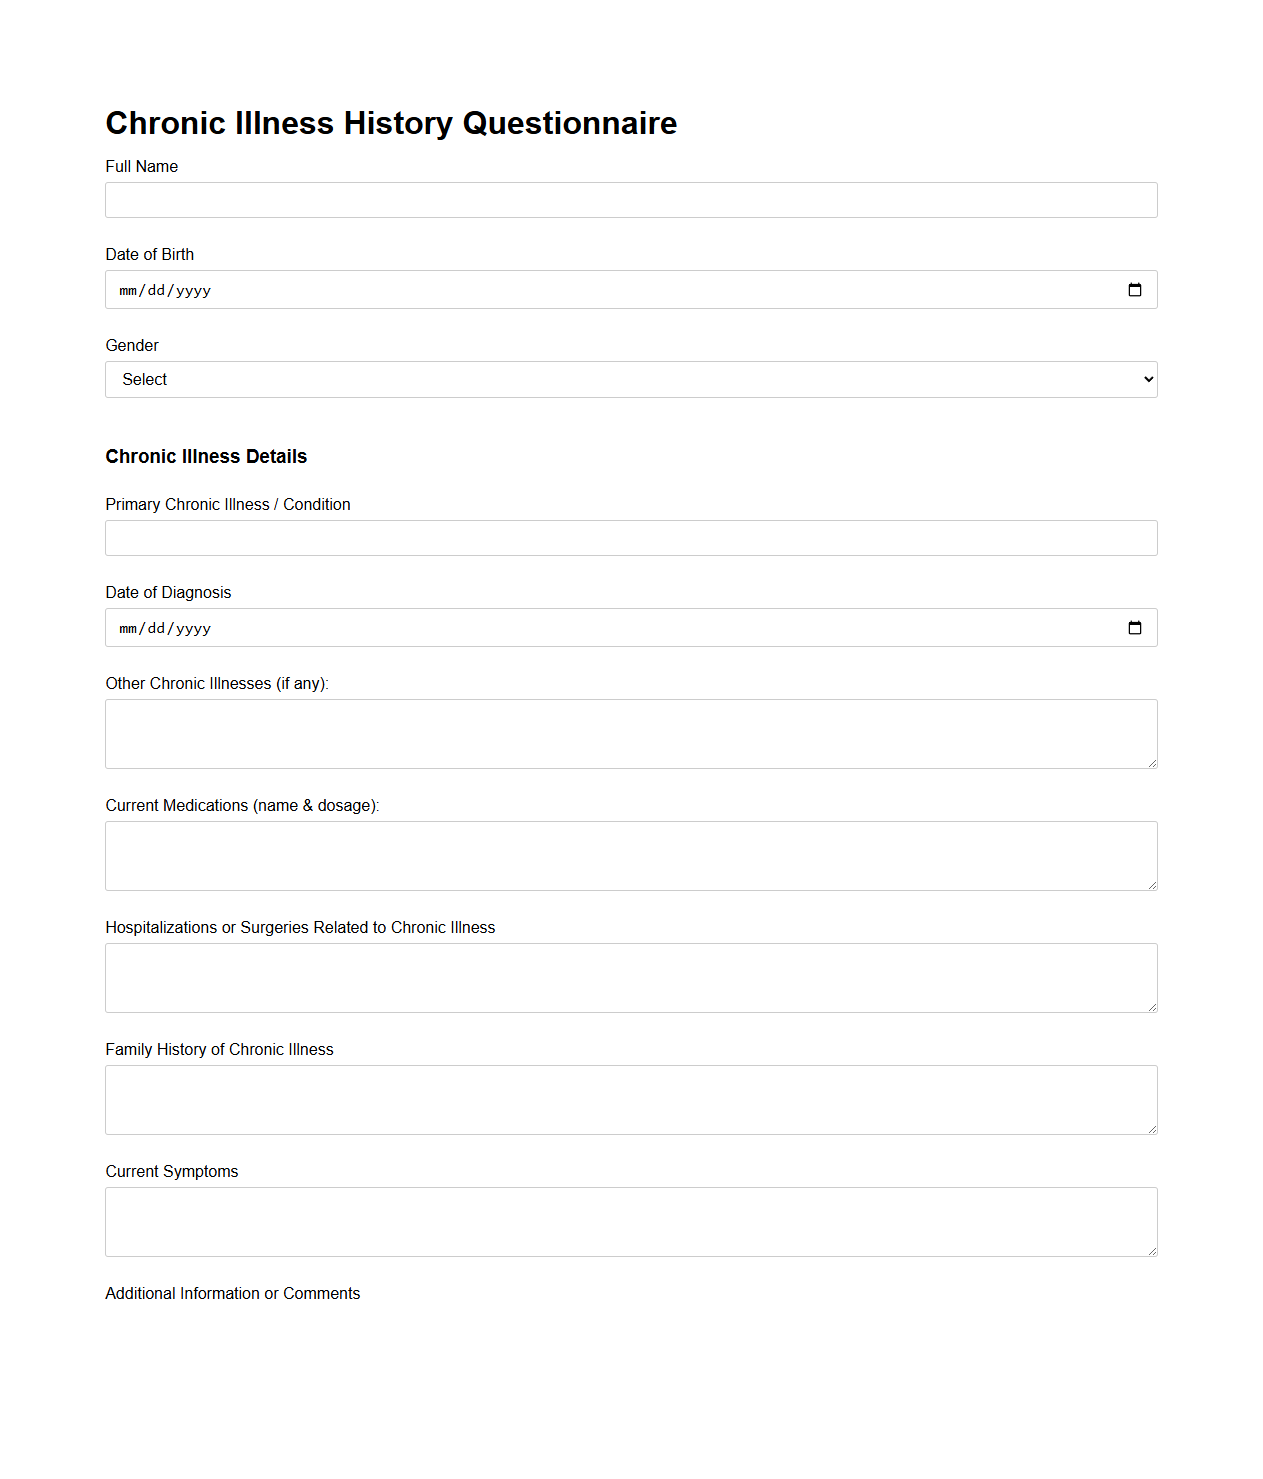
Task: Select the Current Symptoms text area
Action: click(x=631, y=1221)
